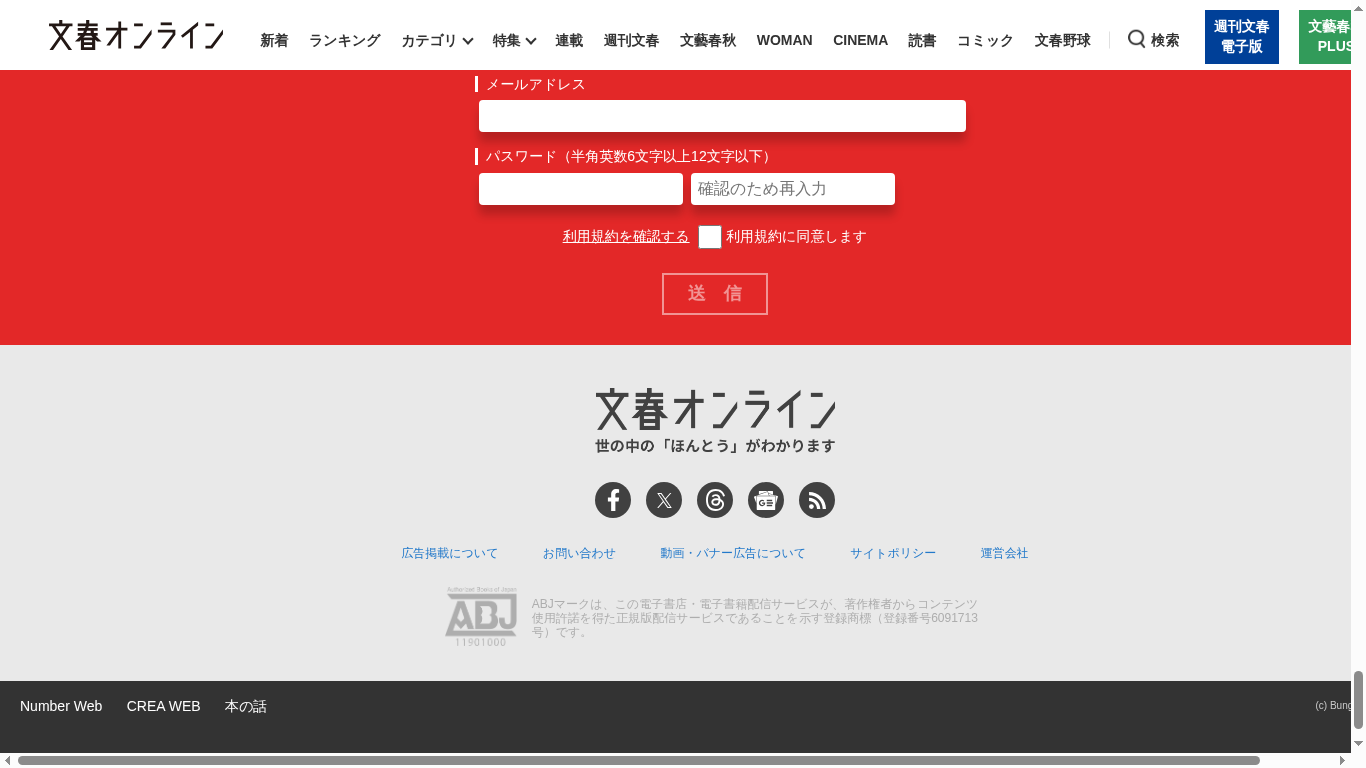Focus the メールアドレス input field
This screenshot has height=768, width=1366.
(722, 116)
